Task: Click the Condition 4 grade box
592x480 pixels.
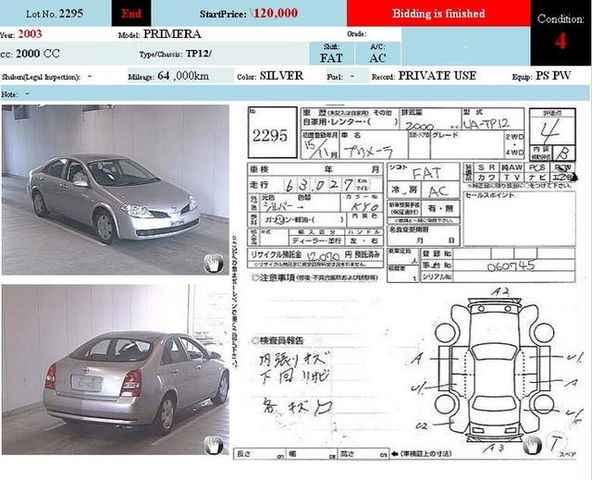Action: [x=560, y=32]
